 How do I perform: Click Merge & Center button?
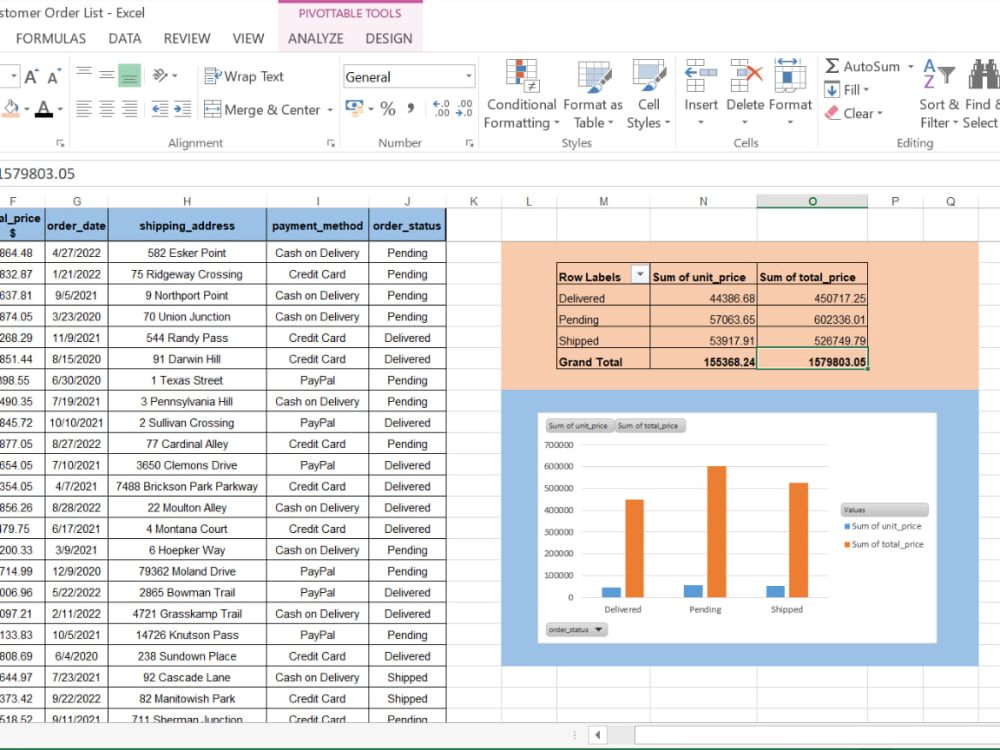coord(262,110)
